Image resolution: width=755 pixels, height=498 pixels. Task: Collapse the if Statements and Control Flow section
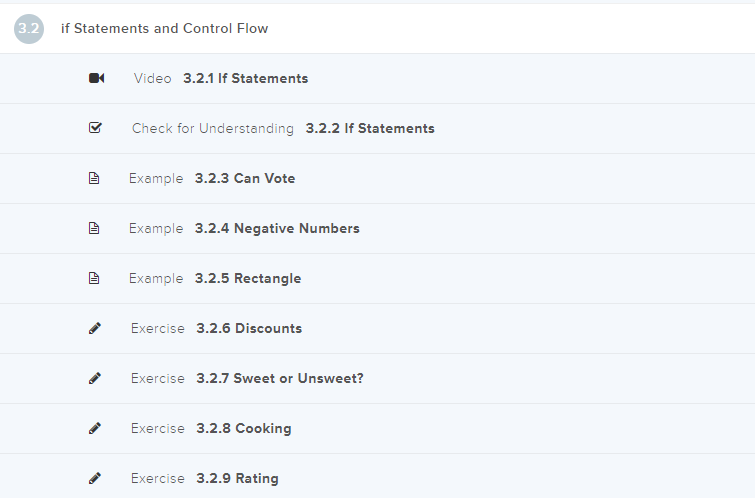tap(165, 28)
